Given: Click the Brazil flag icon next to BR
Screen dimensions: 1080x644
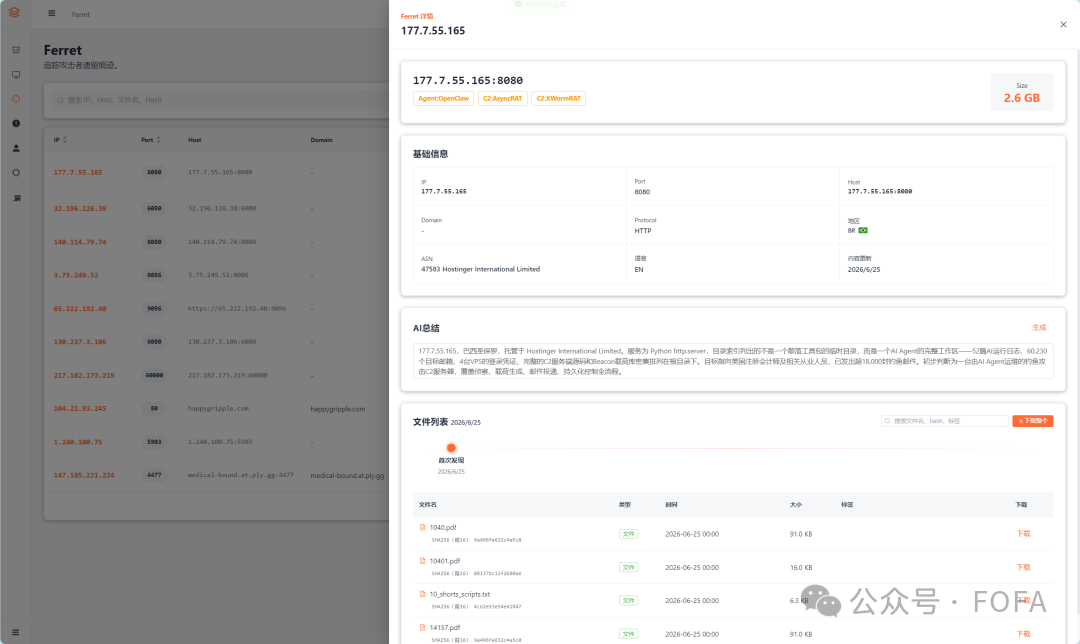Looking at the screenshot, I should click(x=863, y=231).
